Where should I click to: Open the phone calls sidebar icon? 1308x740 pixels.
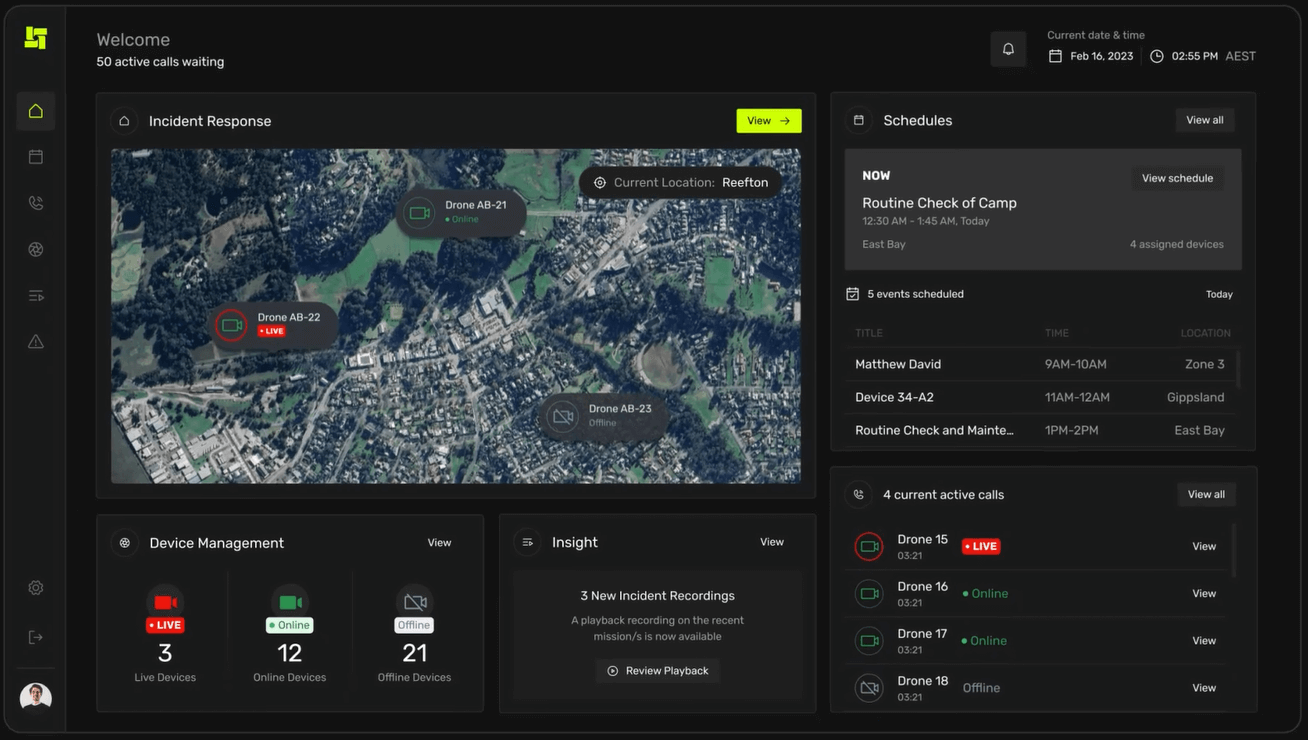[x=36, y=203]
